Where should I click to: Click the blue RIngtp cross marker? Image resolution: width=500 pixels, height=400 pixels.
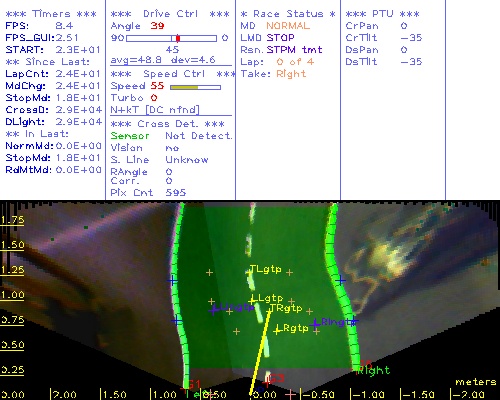315,323
